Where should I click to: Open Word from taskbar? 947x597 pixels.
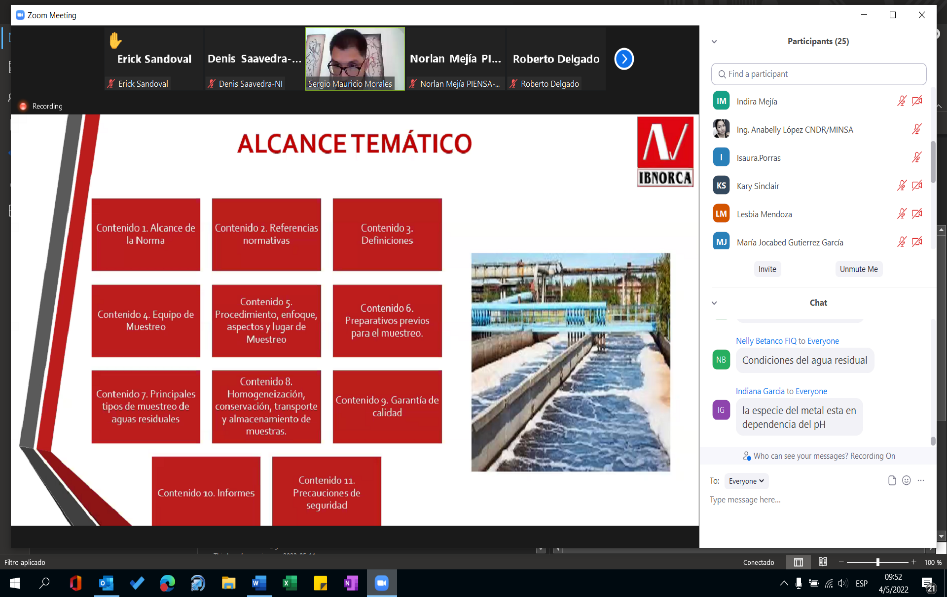[258, 583]
